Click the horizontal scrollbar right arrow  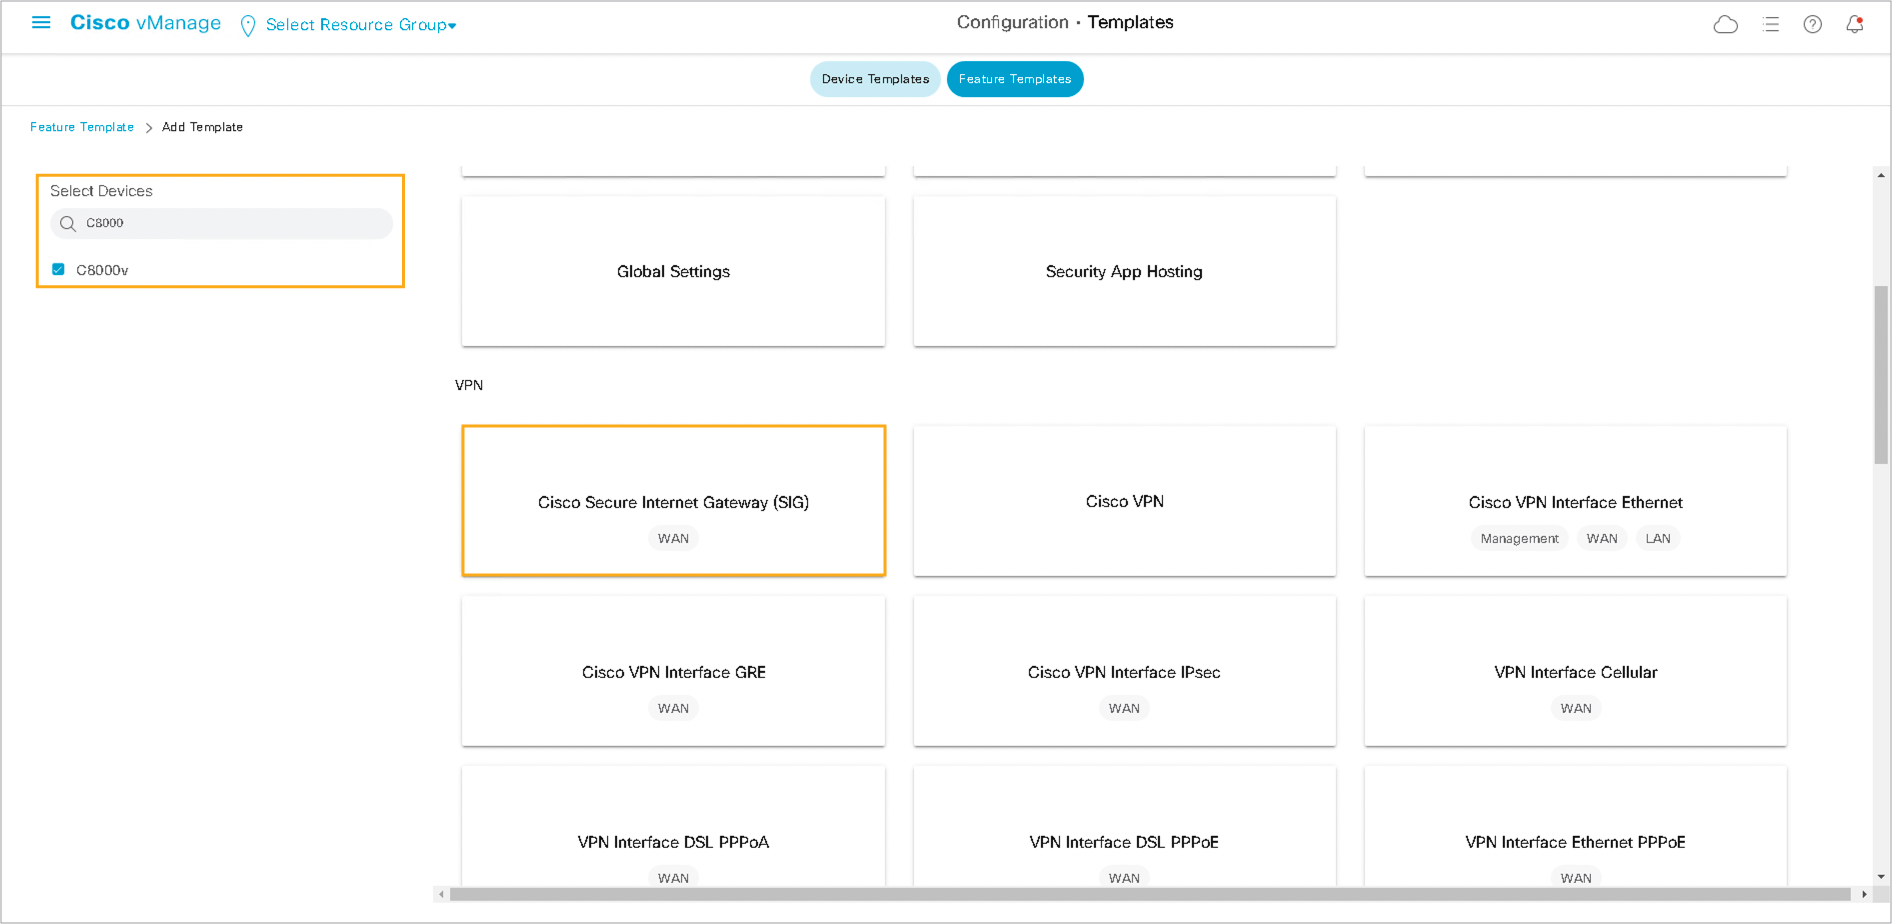coord(1864,894)
